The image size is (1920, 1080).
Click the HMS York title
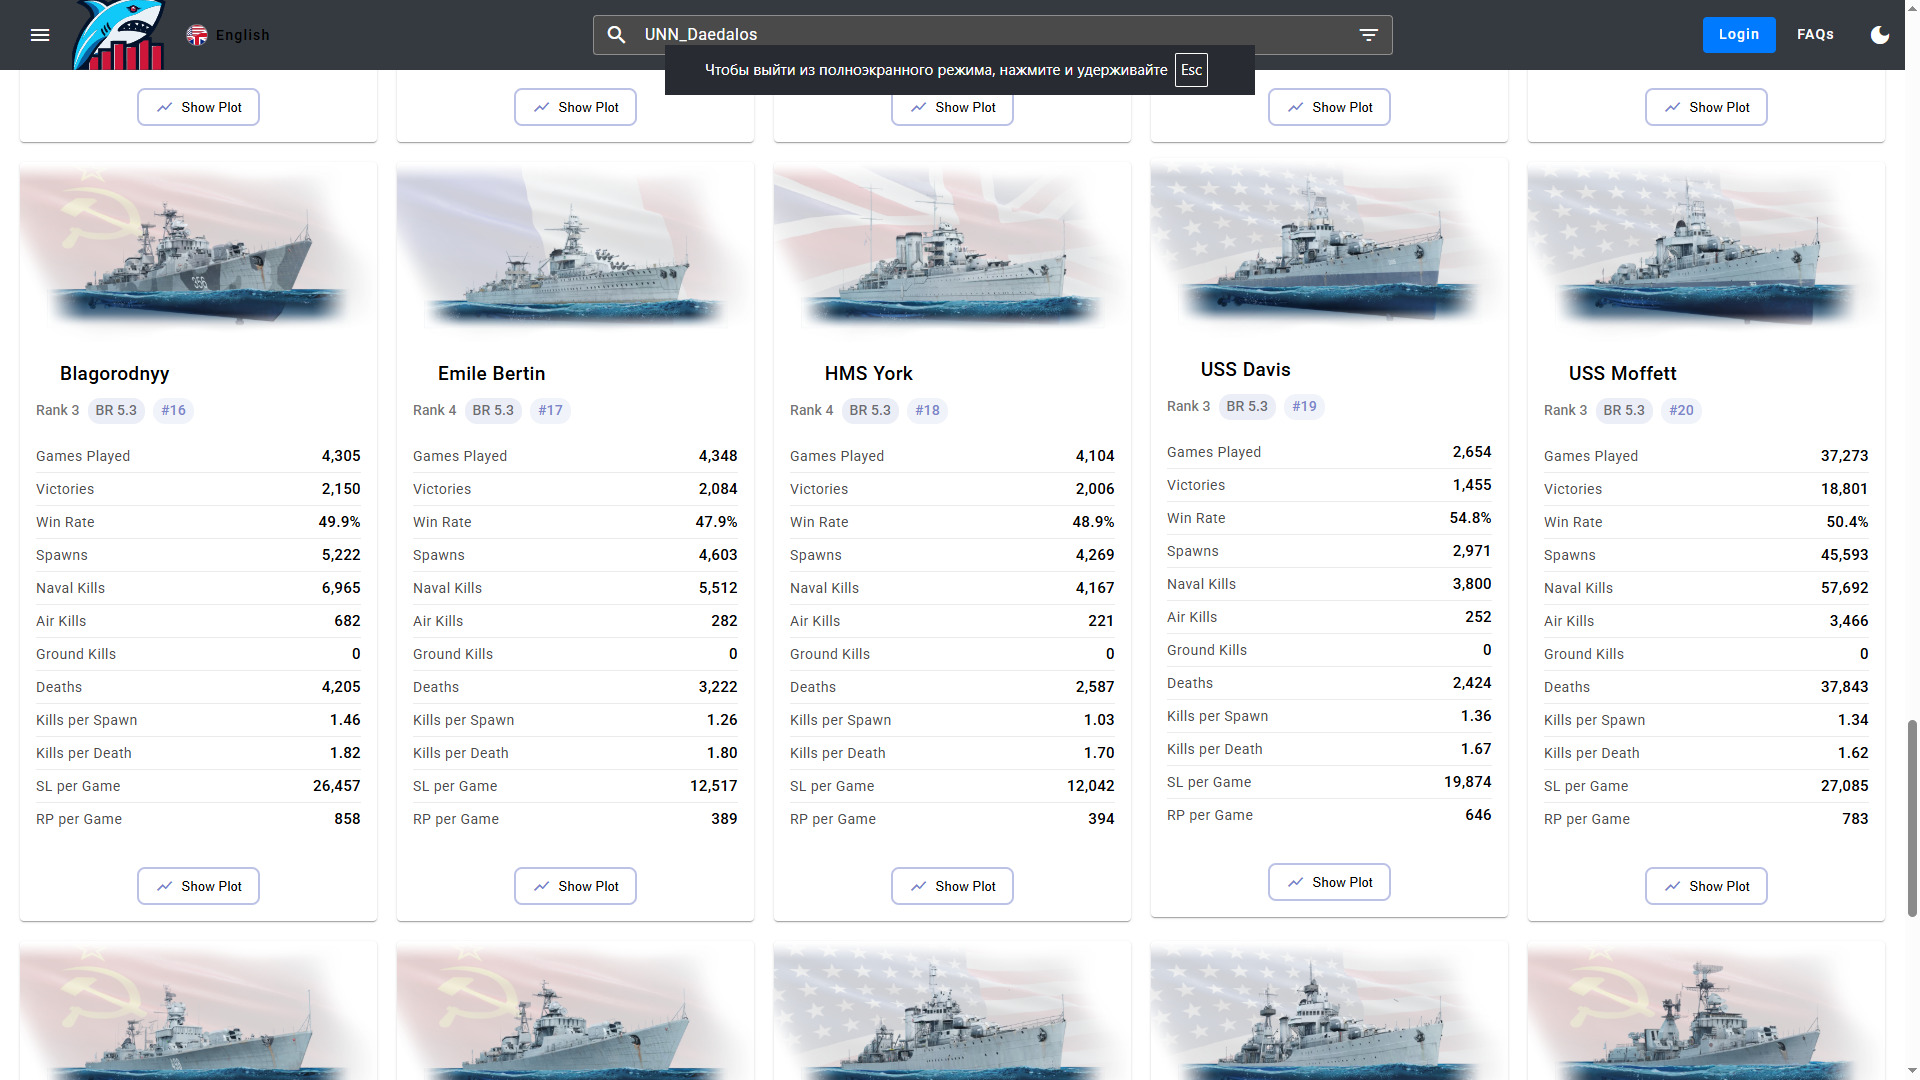tap(868, 374)
